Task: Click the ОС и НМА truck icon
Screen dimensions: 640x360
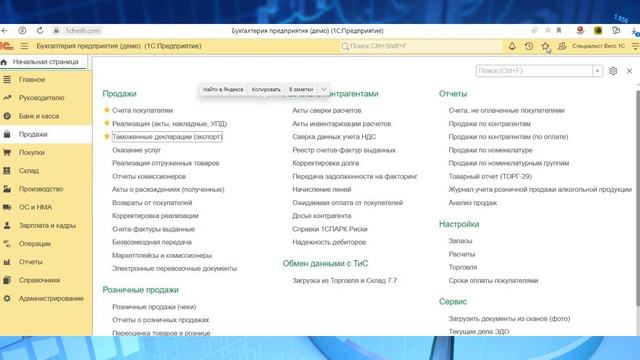Action: [x=7, y=207]
